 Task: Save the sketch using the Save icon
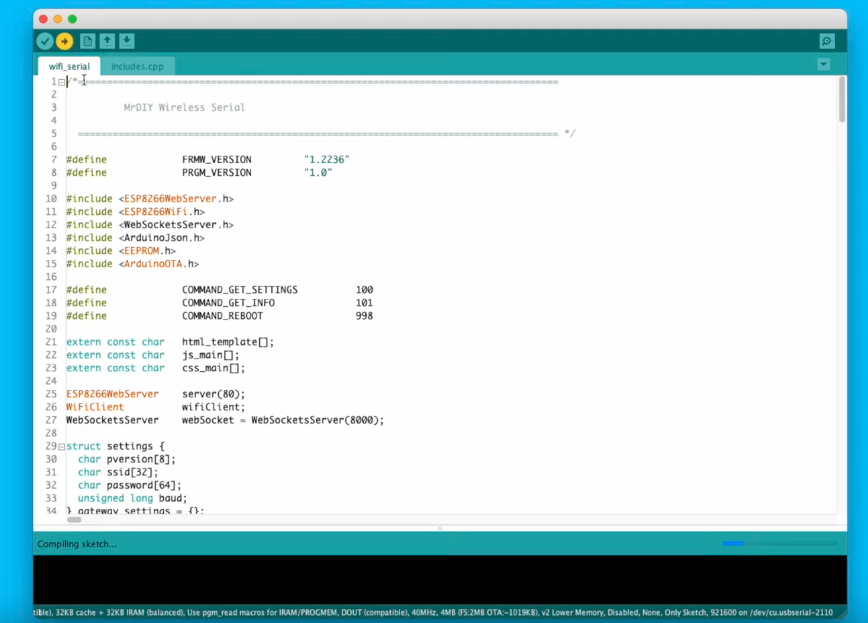pos(125,41)
